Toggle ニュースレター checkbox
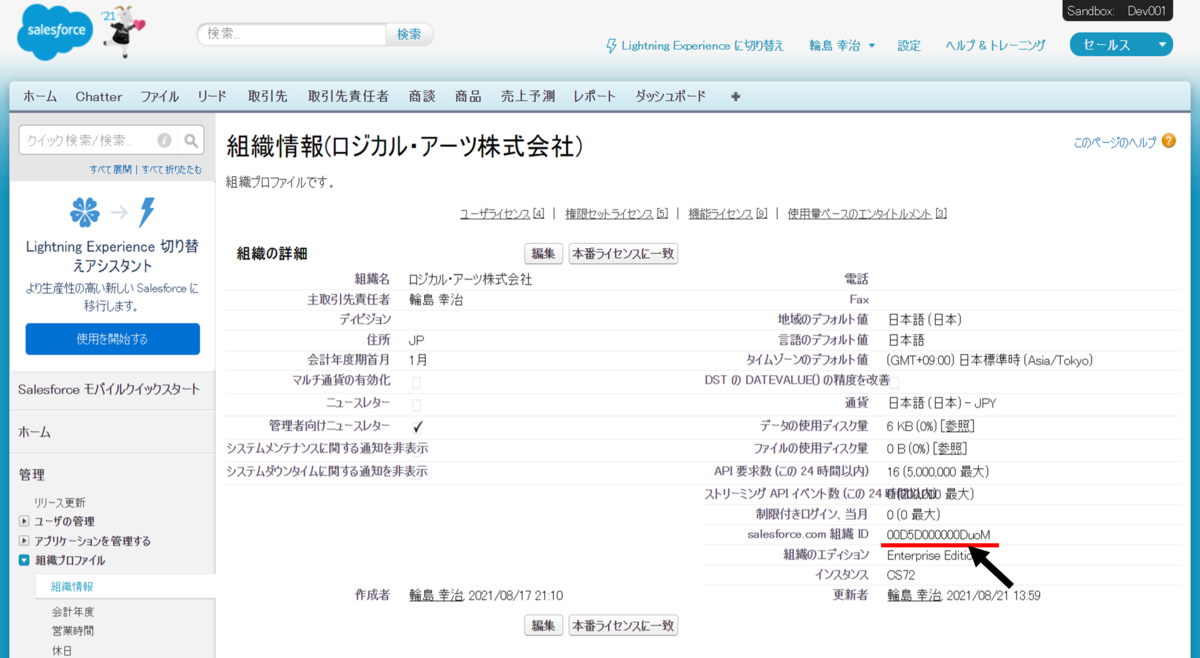Image resolution: width=1200 pixels, height=658 pixels. click(416, 405)
